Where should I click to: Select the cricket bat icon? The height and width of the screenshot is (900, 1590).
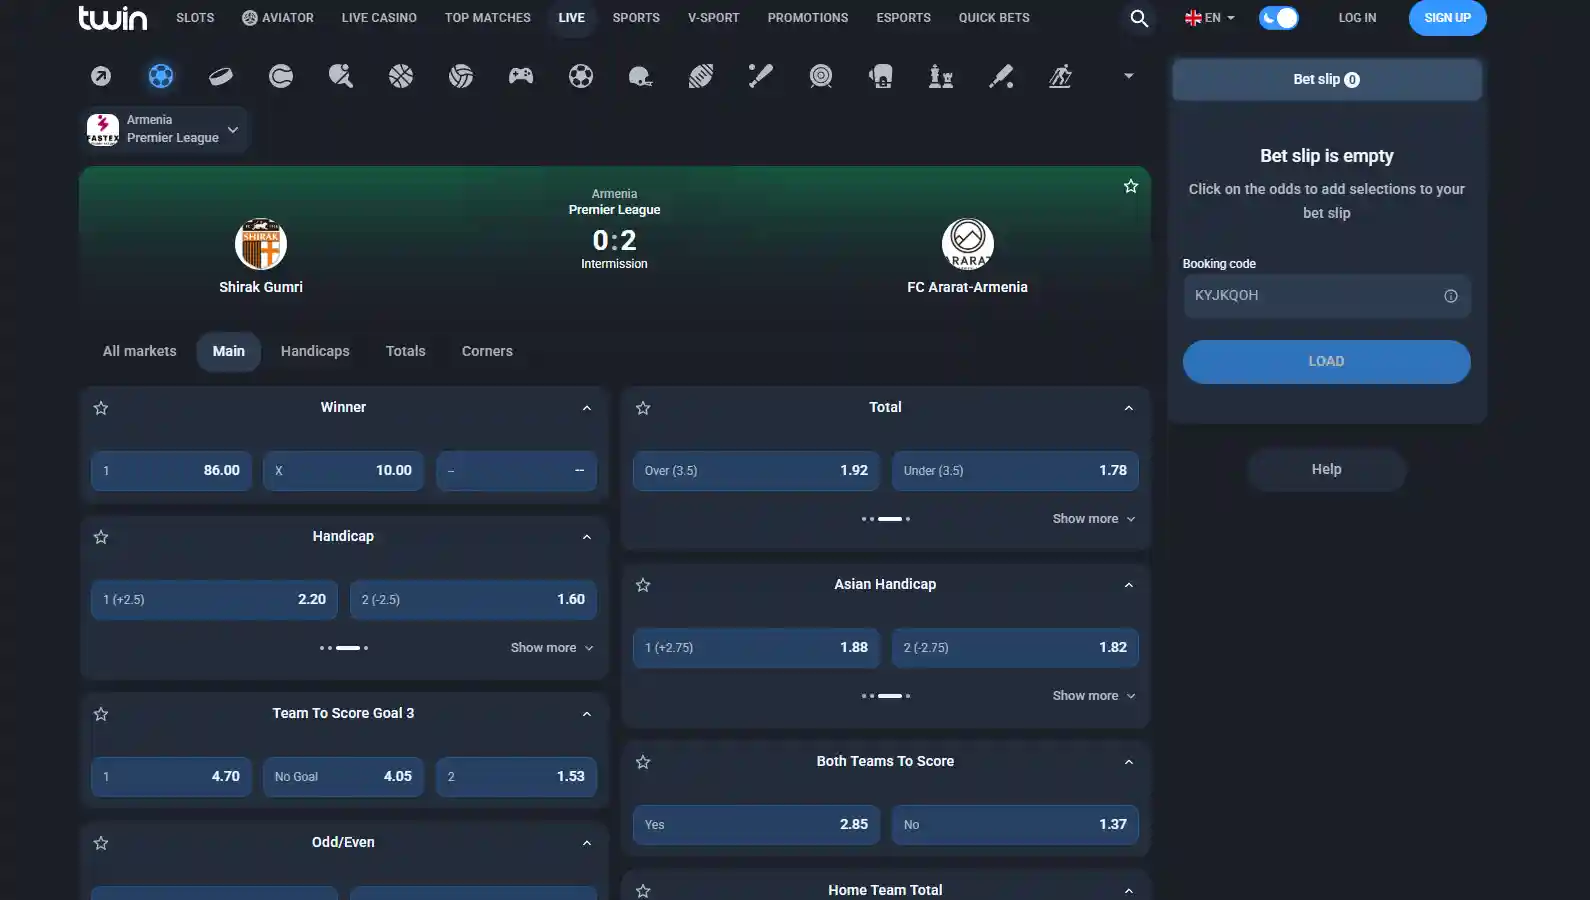point(1001,76)
